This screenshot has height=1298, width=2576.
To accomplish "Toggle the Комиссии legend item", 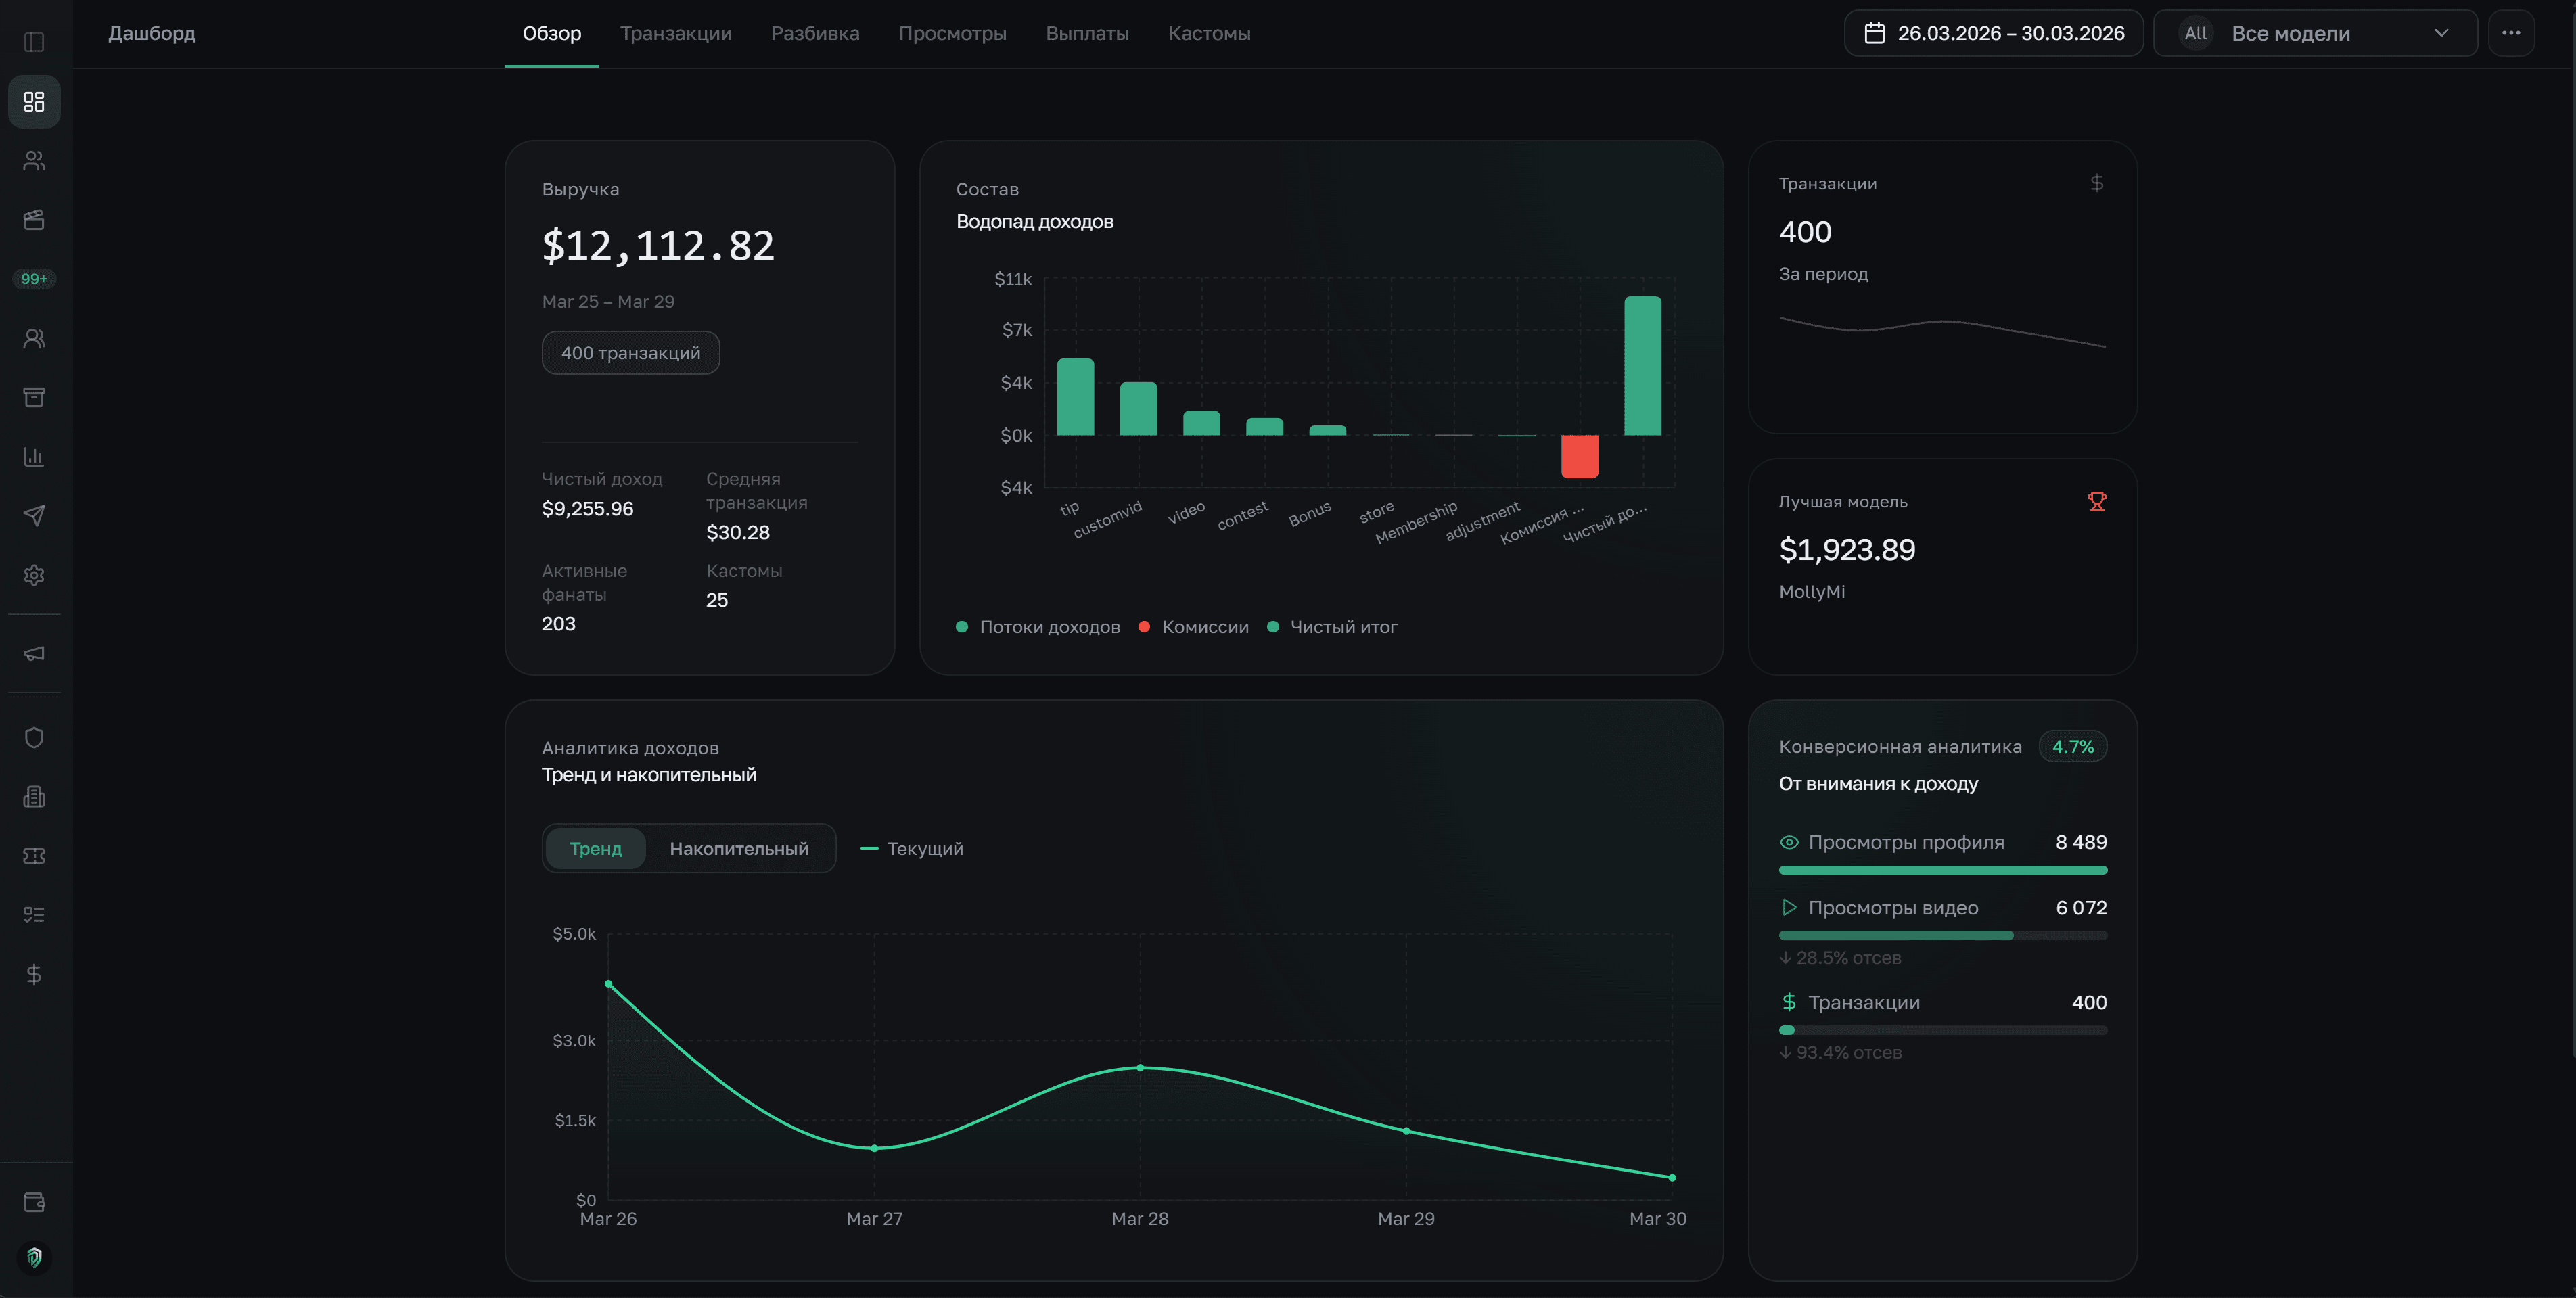I will [x=1195, y=627].
